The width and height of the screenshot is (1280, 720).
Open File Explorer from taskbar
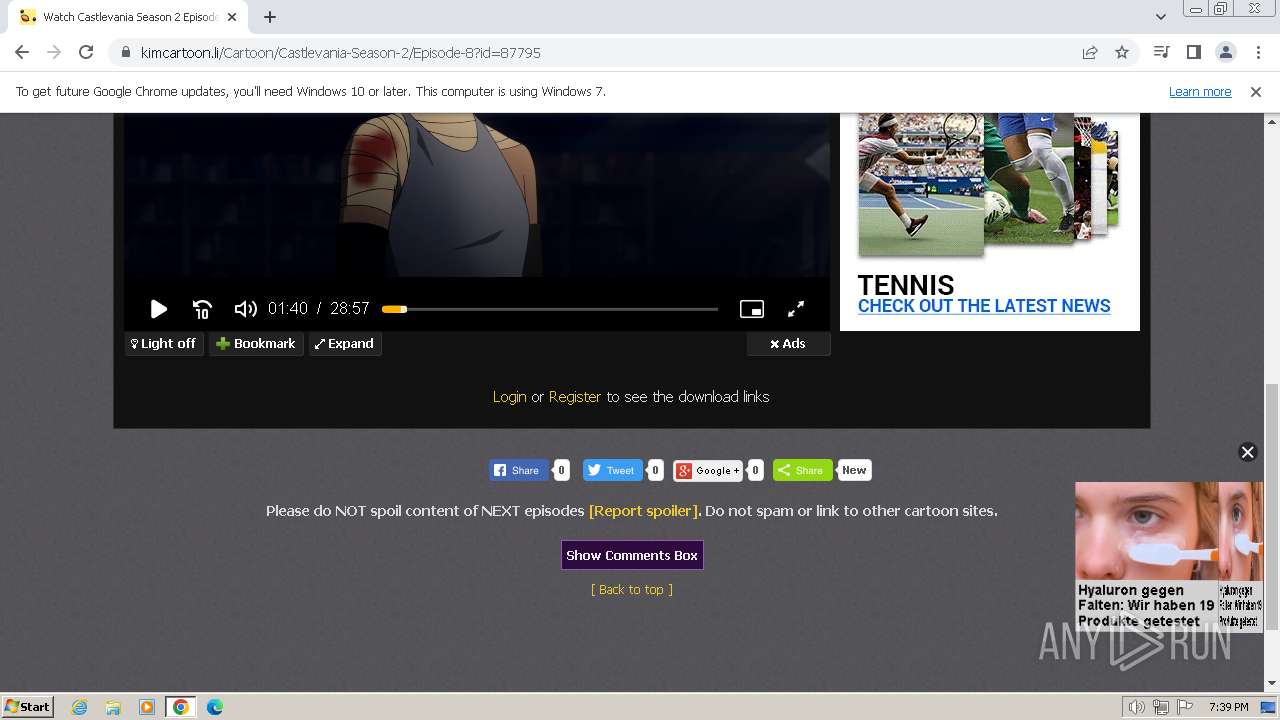(113, 707)
